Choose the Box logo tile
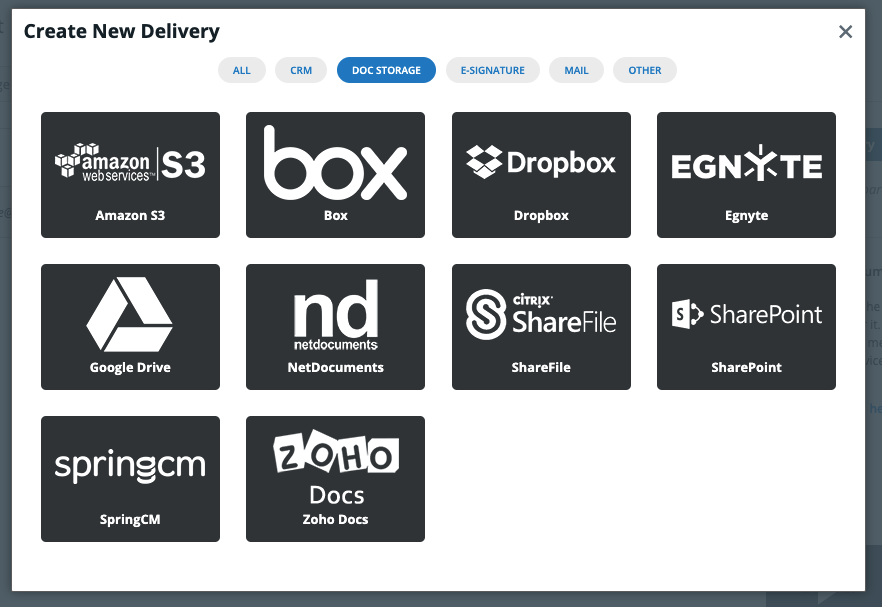 tap(335, 163)
